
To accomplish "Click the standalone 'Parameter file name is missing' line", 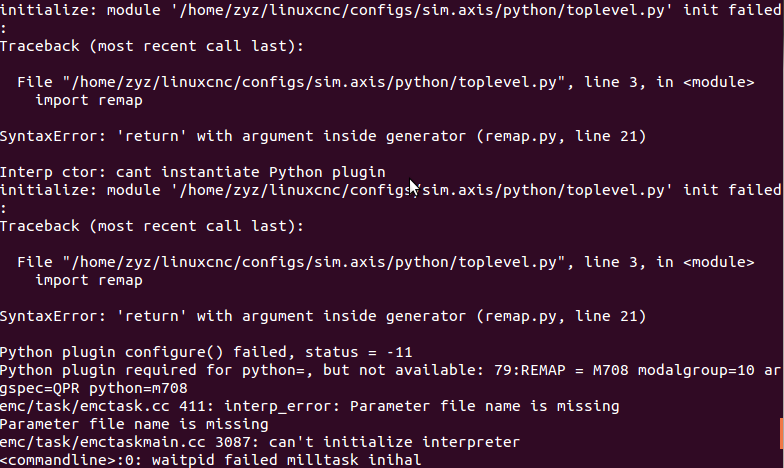I will tap(134, 424).
